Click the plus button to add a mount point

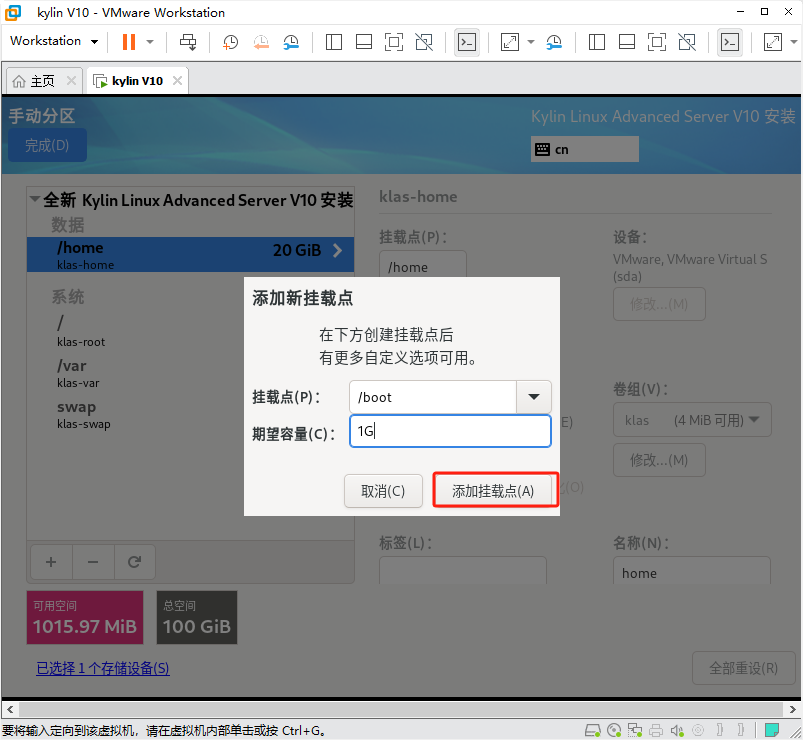(51, 562)
